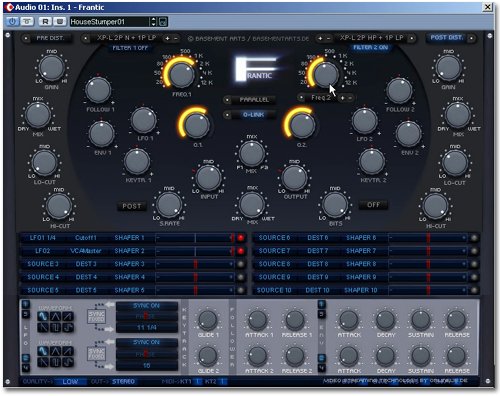Viewport: 500px width, 396px height.
Task: Click BITS knob
Action: 335,204
